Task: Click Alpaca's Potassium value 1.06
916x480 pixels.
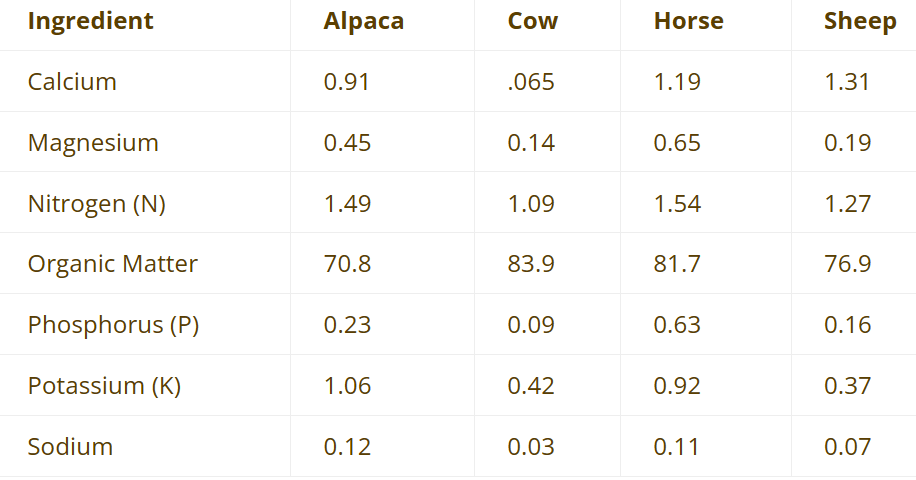Action: point(347,386)
